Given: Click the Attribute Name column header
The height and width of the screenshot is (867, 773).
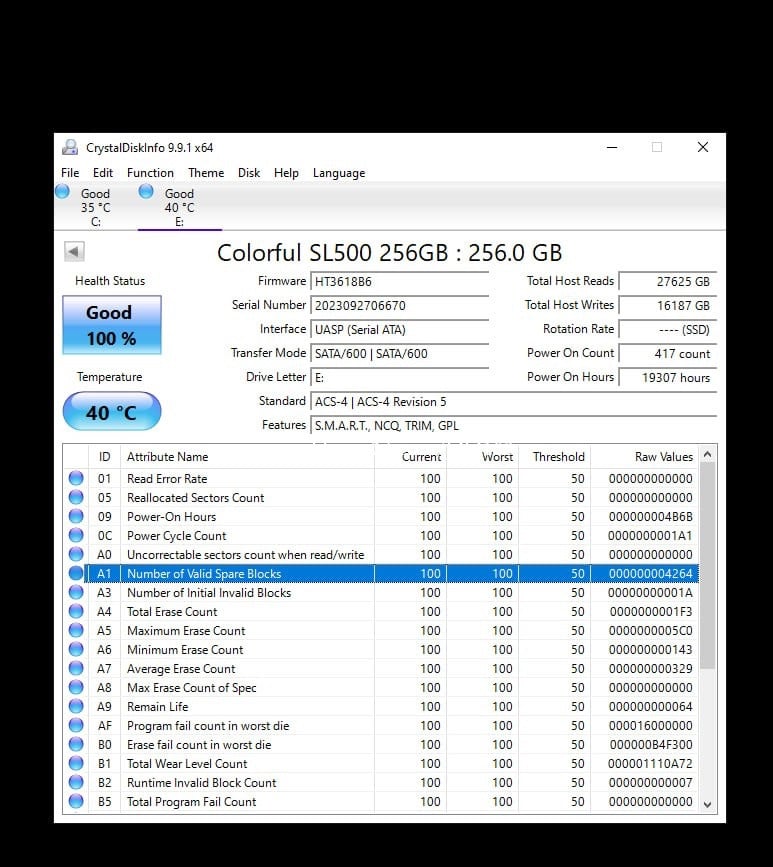Looking at the screenshot, I should click(x=247, y=457).
